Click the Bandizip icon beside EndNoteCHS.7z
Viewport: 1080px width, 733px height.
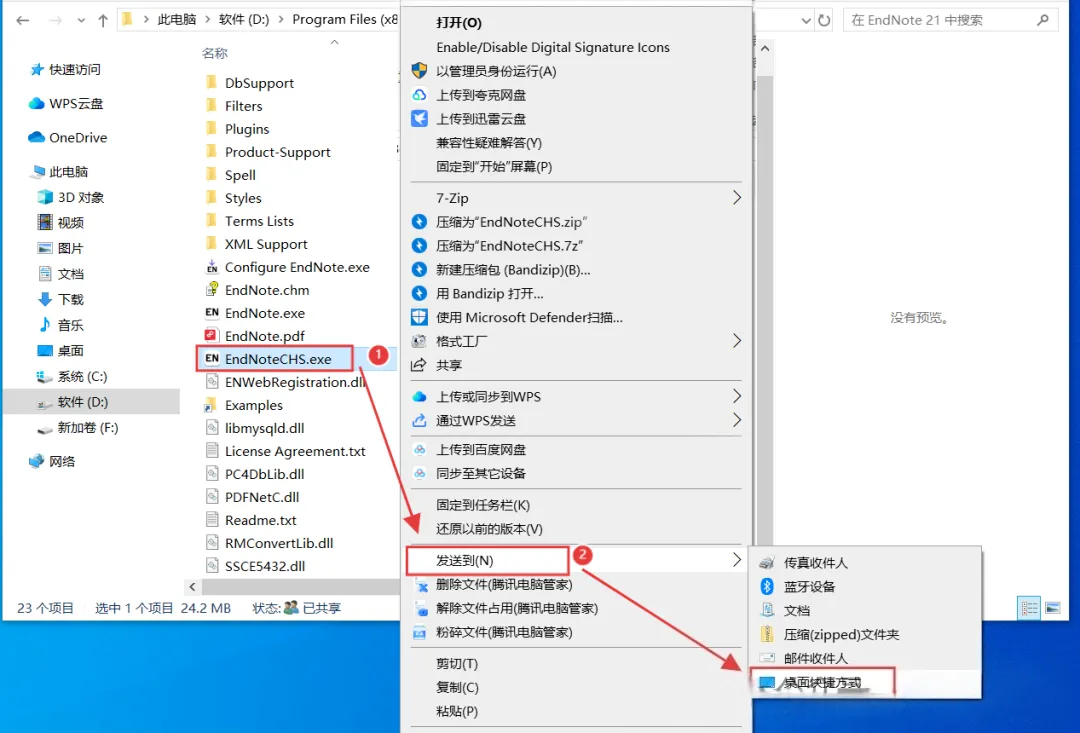[x=419, y=246]
